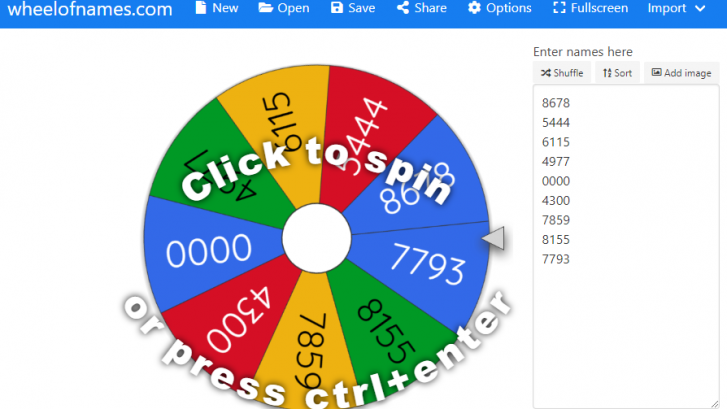727x409 pixels.
Task: Click the Fullscreen icon
Action: click(559, 8)
